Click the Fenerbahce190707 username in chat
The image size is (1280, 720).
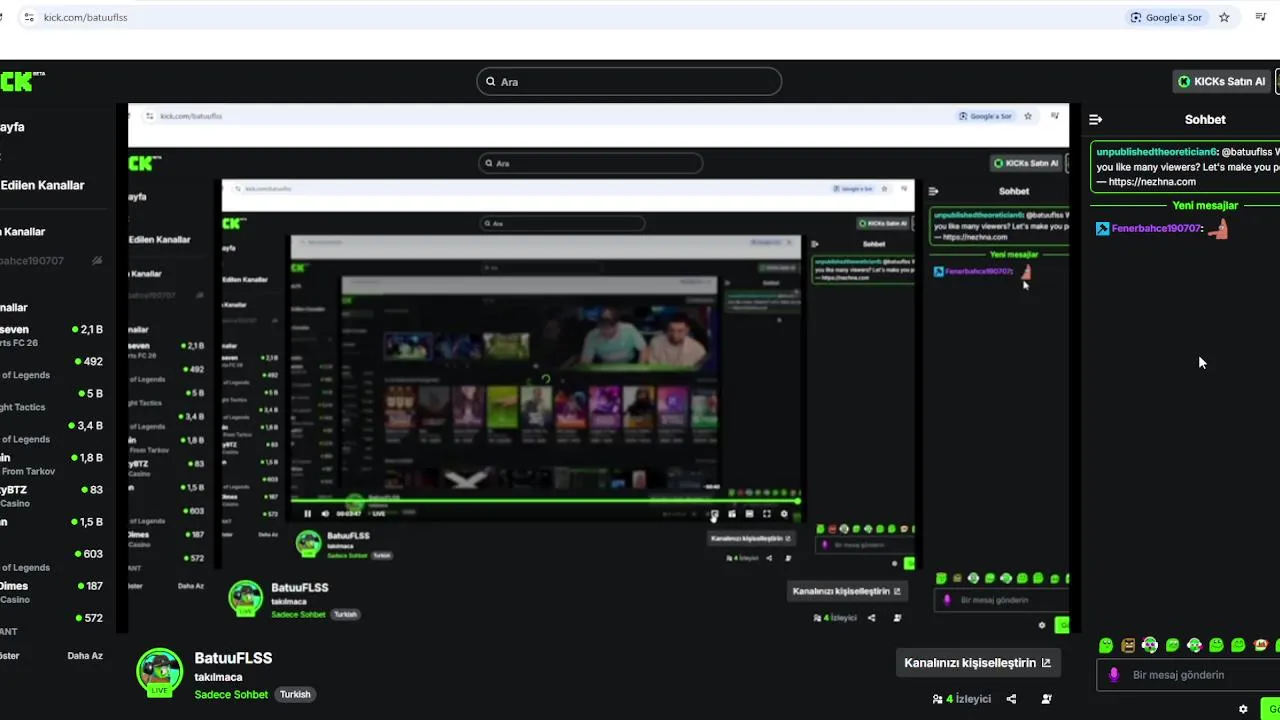coord(1156,229)
